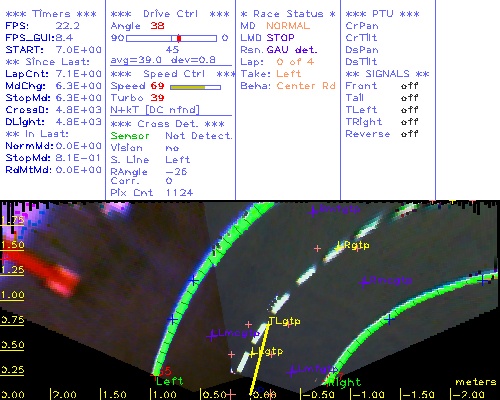Toggle the Front signal off indicator
Image resolution: width=500 pixels, height=400 pixels.
[410, 86]
